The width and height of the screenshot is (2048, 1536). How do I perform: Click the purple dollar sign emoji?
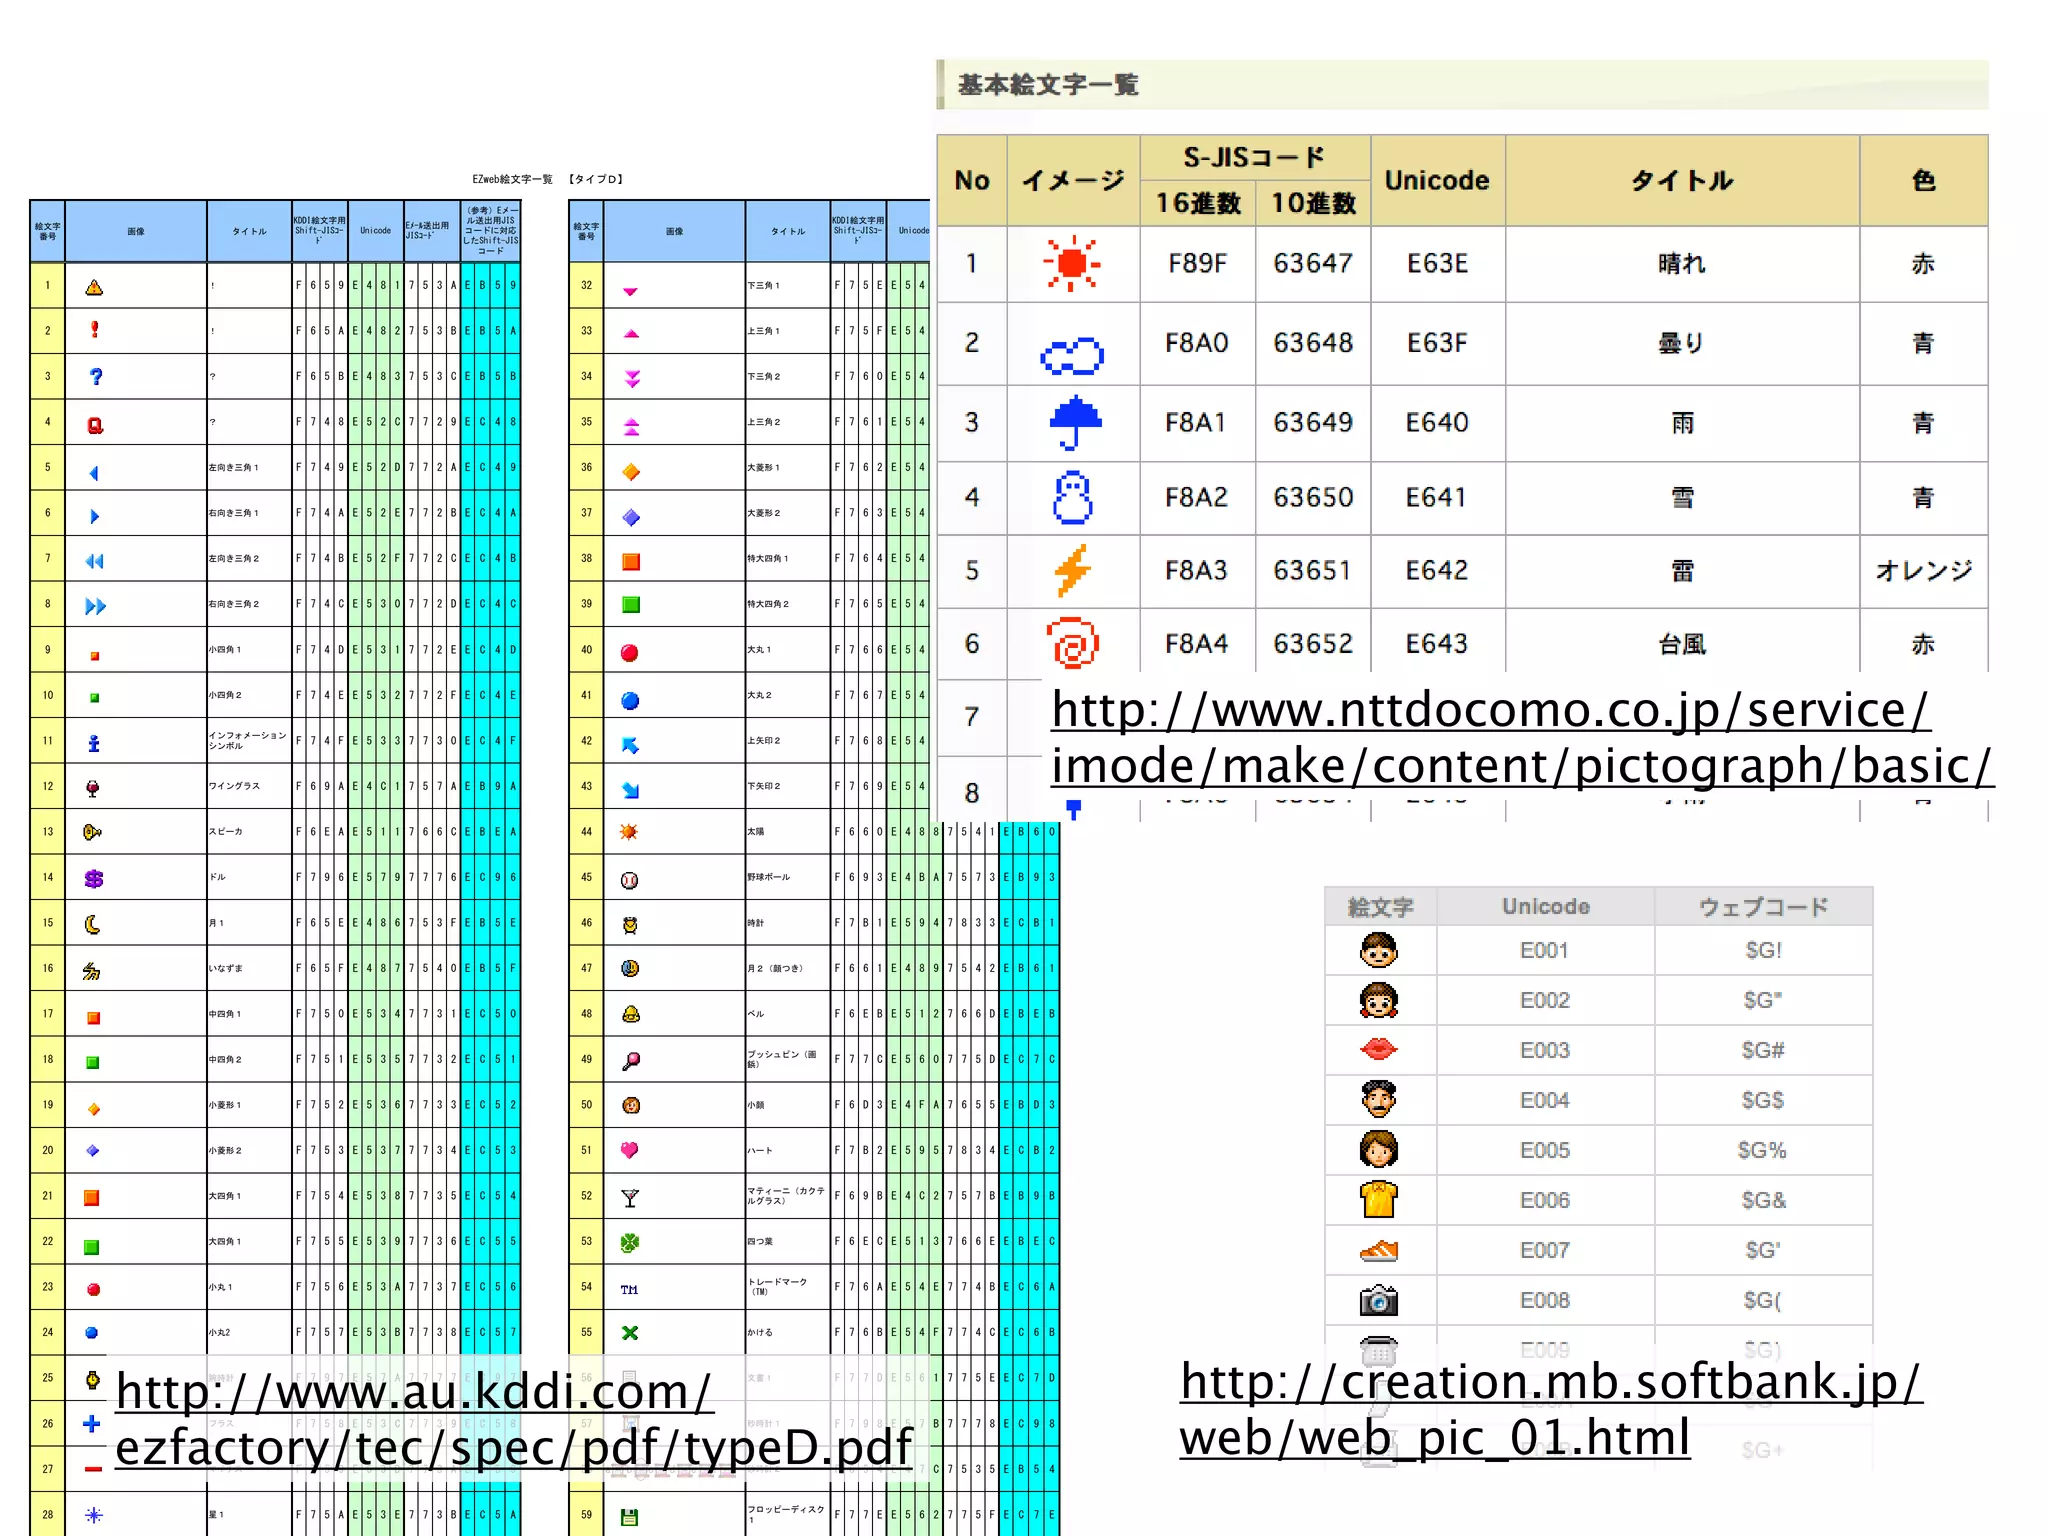click(x=94, y=878)
